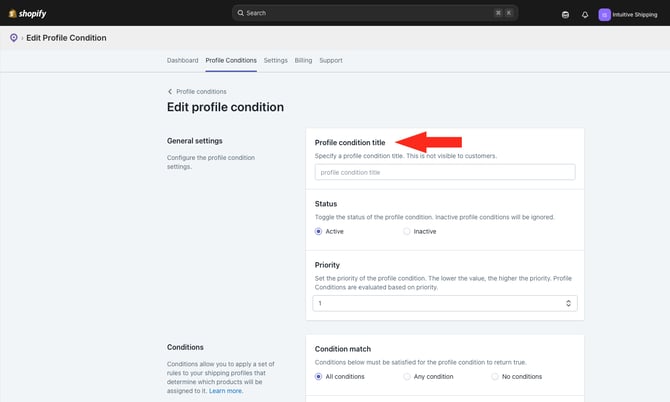
Task: Switch to the Settings tab
Action: pyautogui.click(x=276, y=60)
